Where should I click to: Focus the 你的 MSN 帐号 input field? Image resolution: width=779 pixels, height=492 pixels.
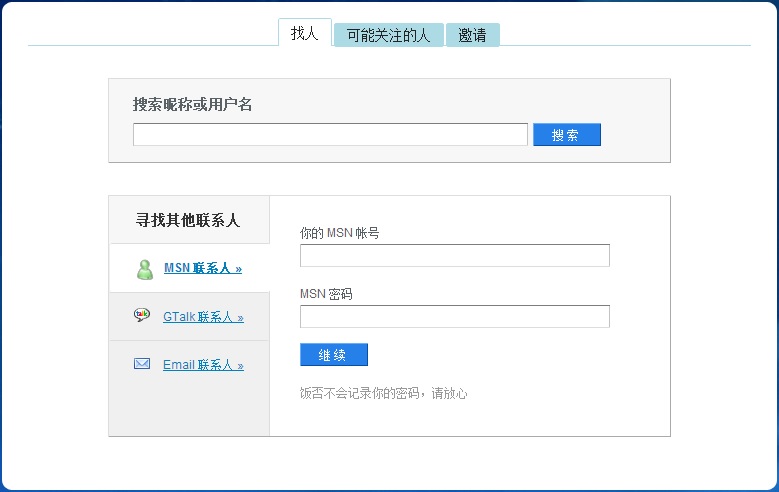455,255
